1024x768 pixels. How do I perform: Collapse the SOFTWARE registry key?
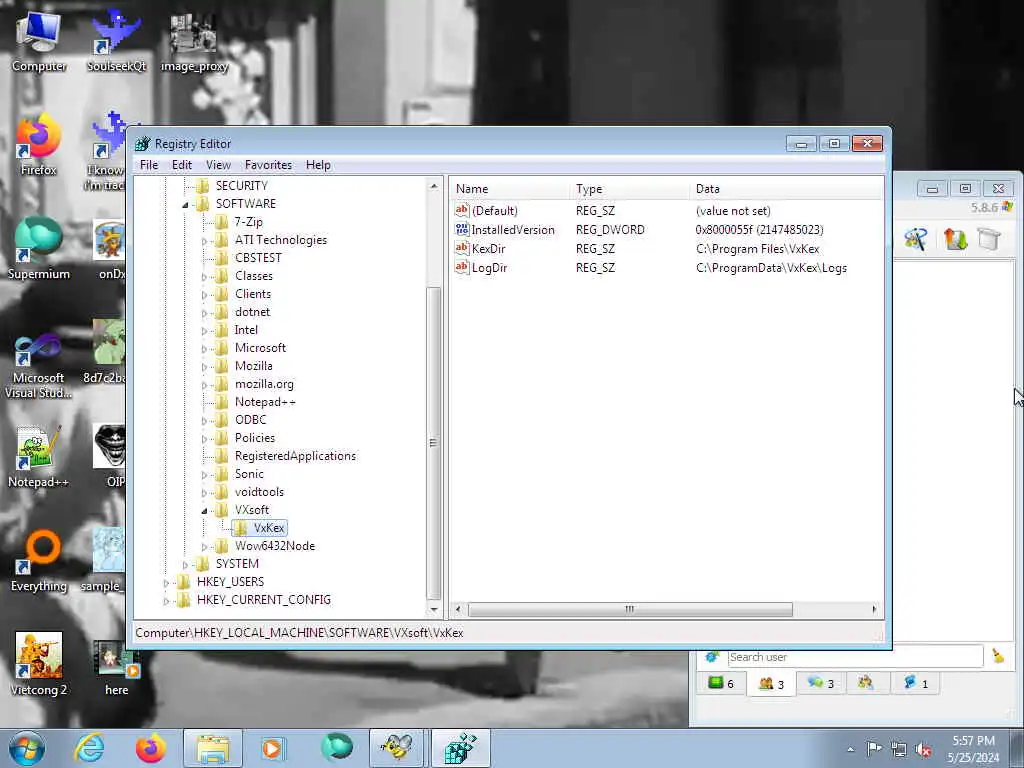tap(185, 204)
